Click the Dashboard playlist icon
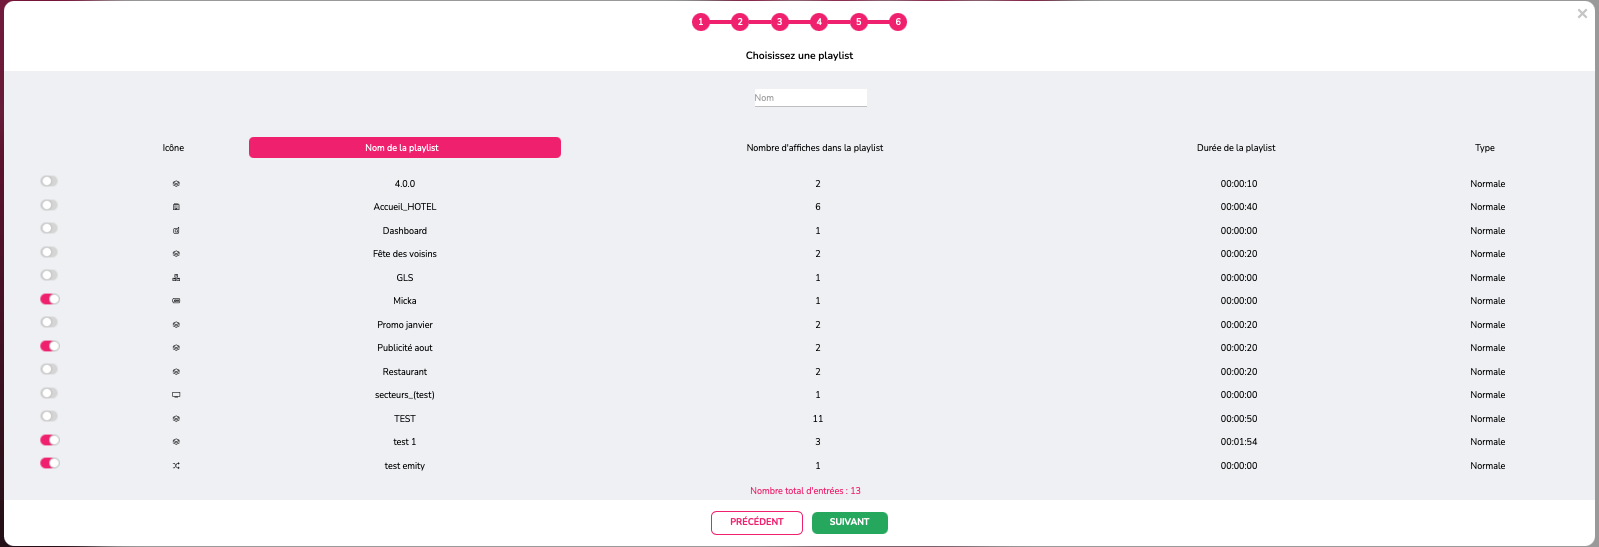 point(176,231)
